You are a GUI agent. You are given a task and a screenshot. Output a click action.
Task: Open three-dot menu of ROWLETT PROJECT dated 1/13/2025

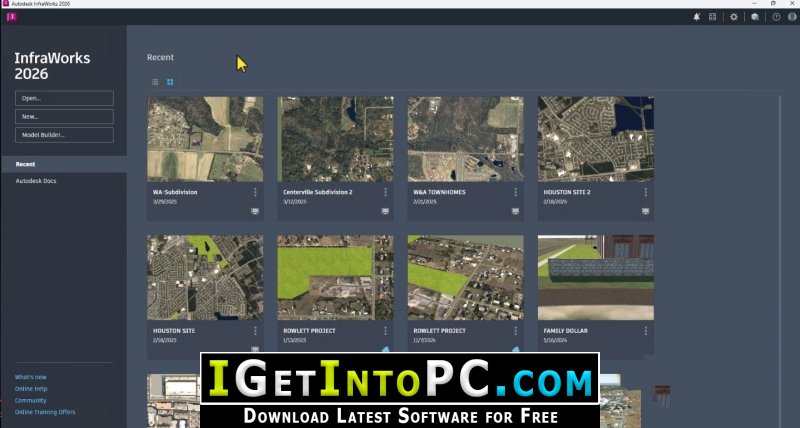385,331
